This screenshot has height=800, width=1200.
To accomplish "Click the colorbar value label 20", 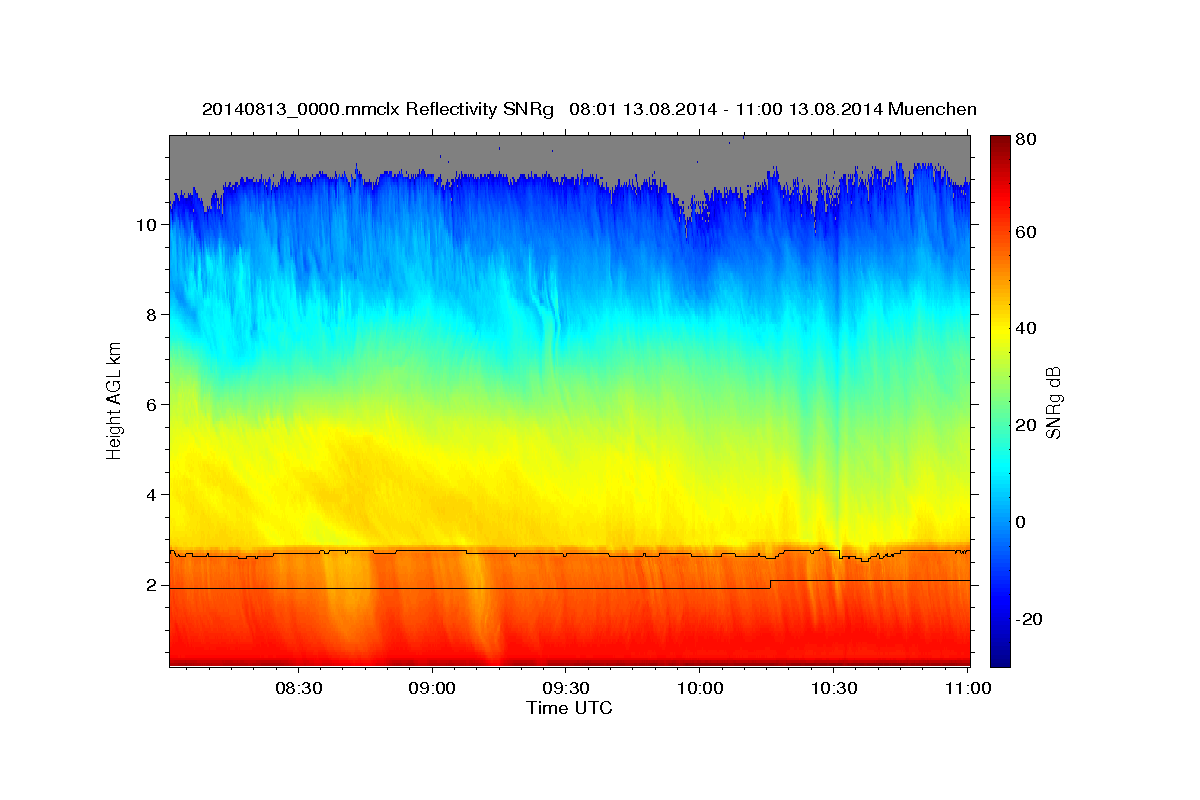I will tap(1026, 425).
